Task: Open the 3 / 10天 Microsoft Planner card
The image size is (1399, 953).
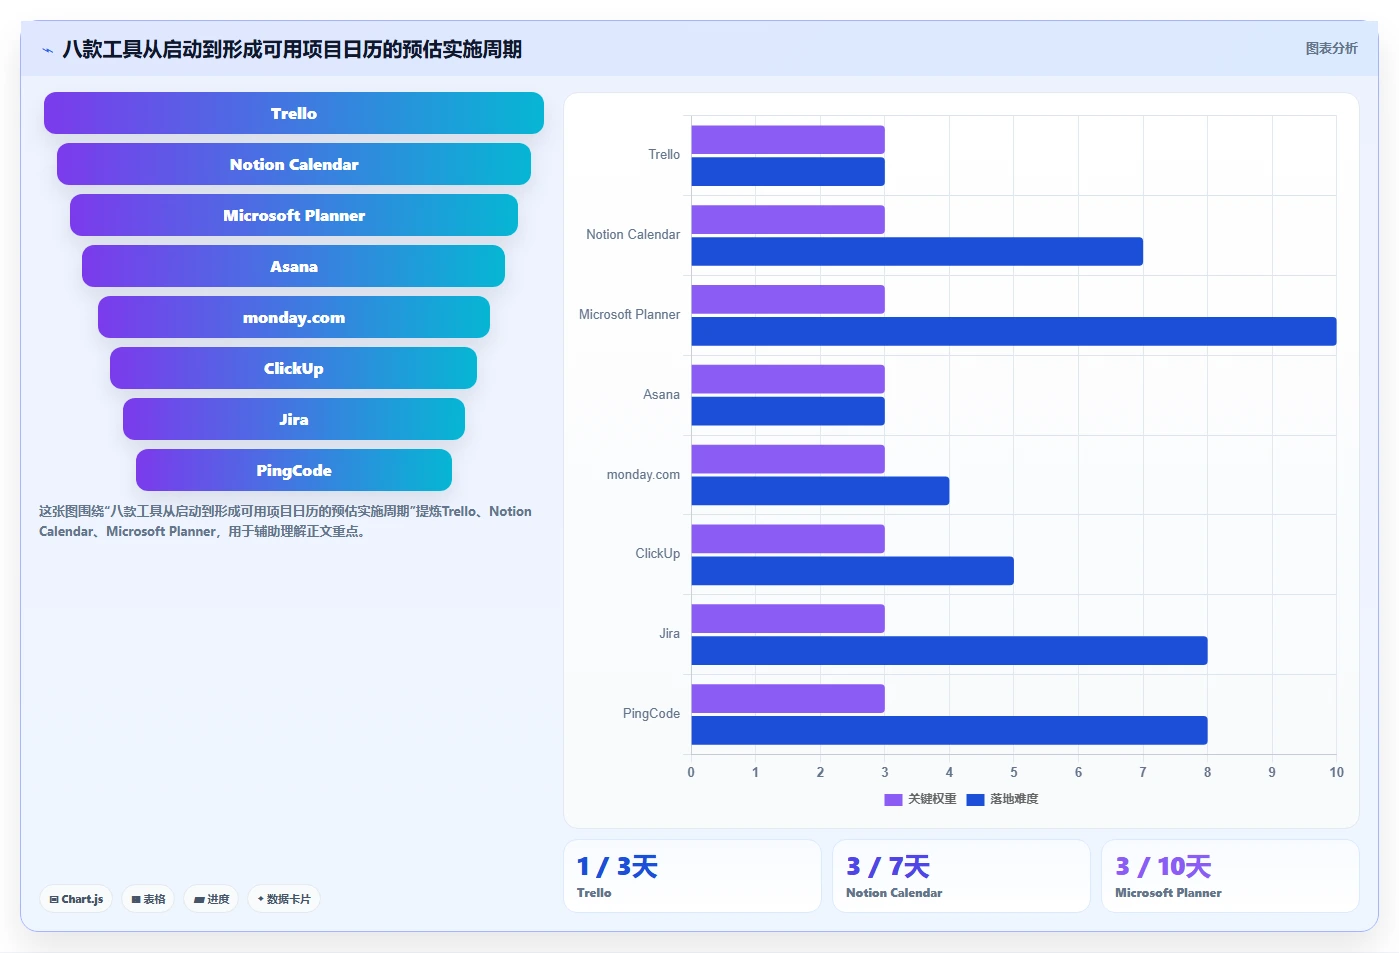Action: click(1230, 876)
